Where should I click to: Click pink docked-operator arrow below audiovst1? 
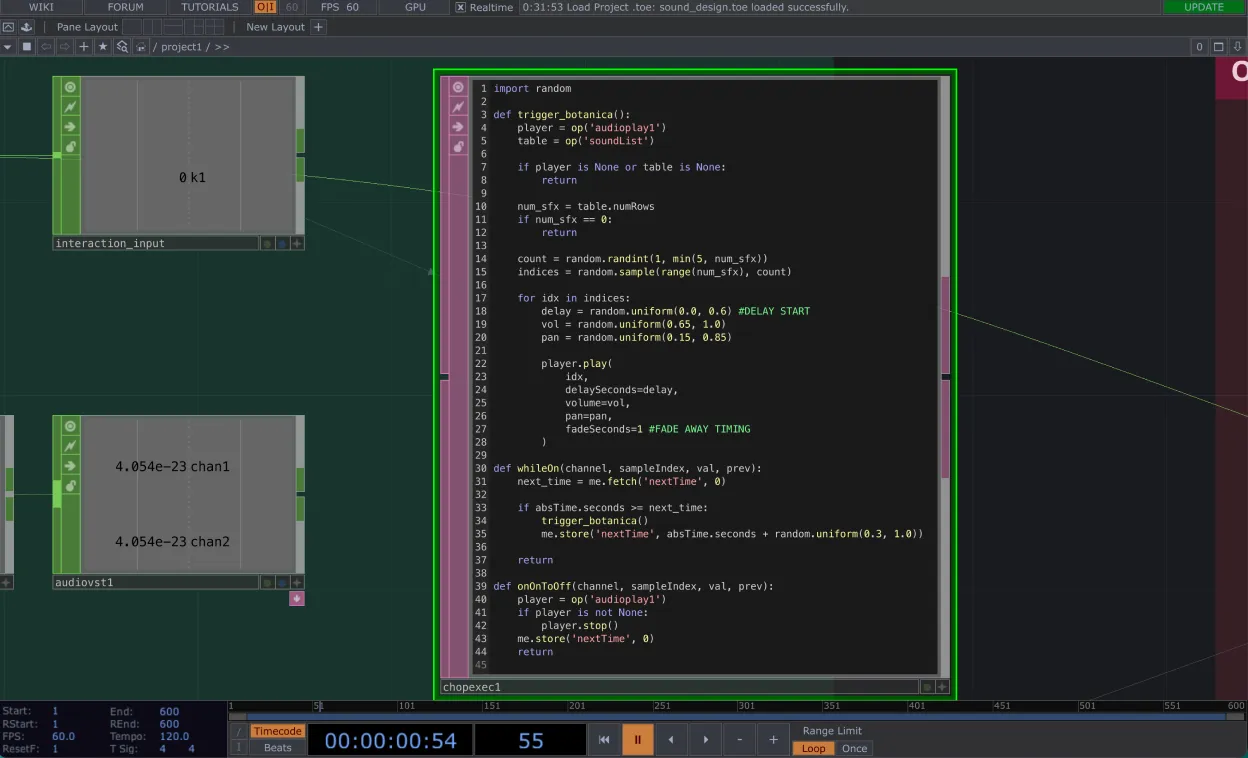(x=297, y=598)
